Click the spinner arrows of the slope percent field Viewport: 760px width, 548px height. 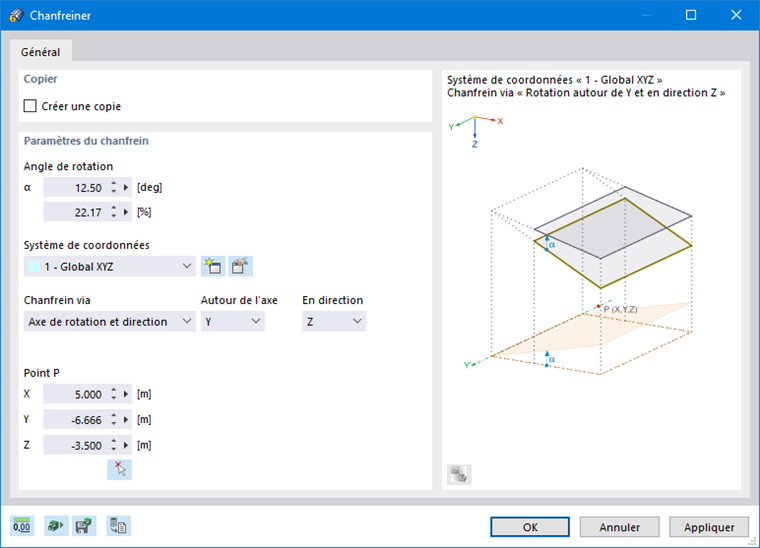click(114, 212)
